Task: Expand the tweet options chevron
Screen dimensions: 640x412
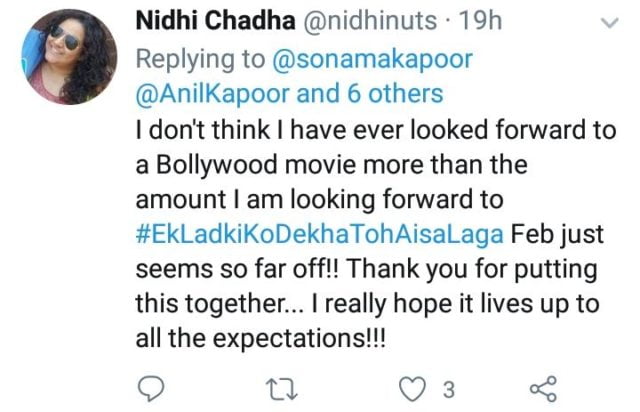Action: click(x=607, y=21)
